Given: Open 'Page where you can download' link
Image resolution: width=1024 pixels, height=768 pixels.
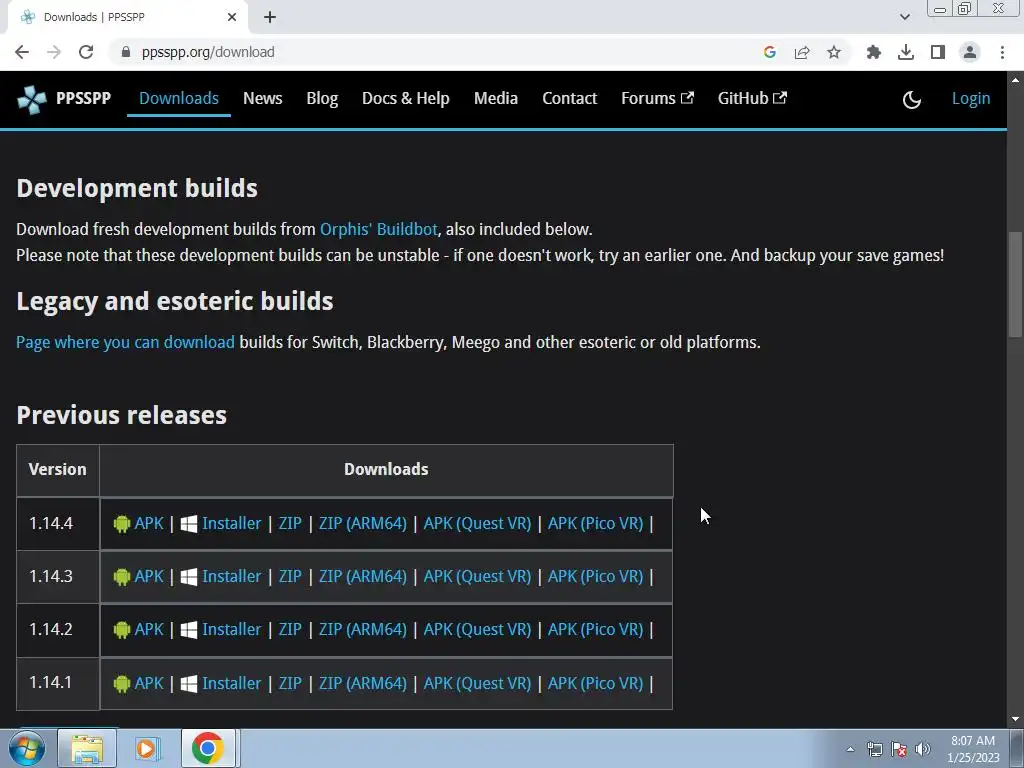Looking at the screenshot, I should (125, 342).
